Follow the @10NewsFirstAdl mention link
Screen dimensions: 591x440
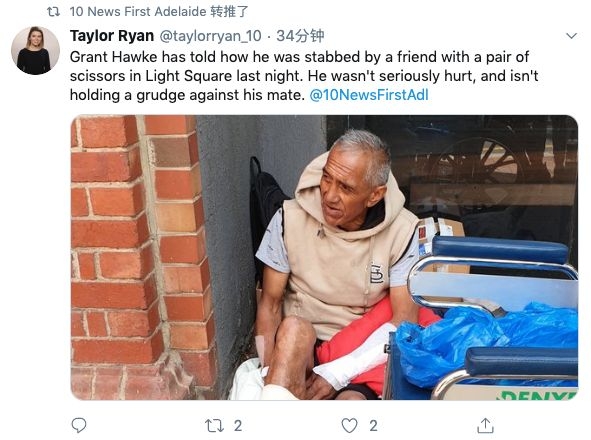click(x=369, y=95)
